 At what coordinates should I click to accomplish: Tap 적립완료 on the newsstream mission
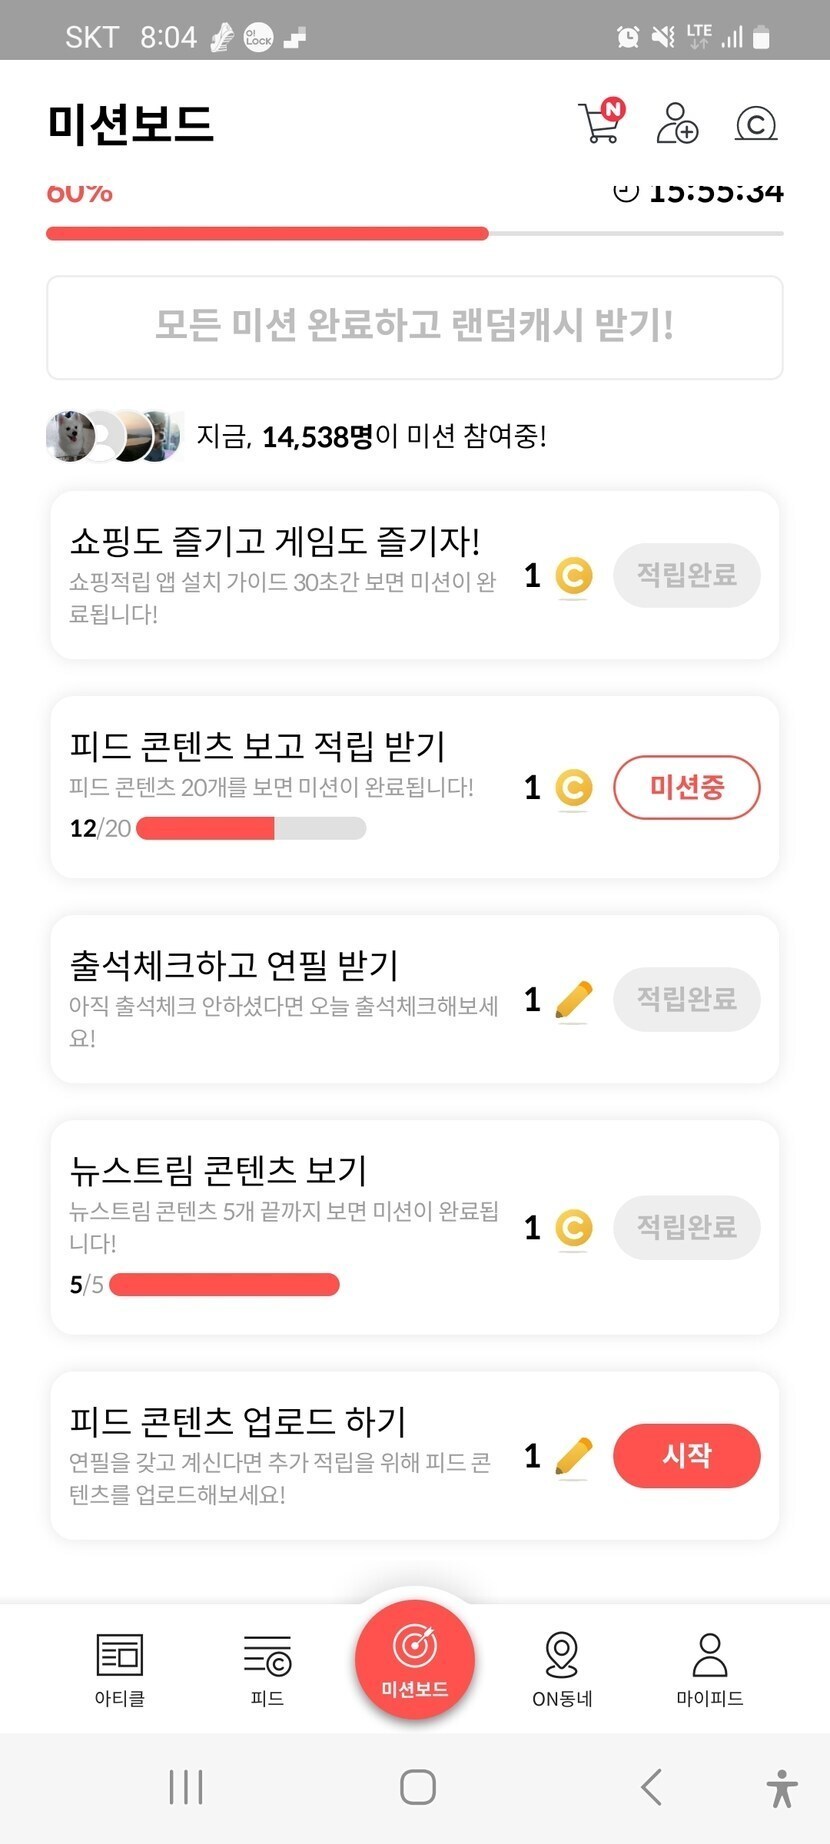point(686,1227)
